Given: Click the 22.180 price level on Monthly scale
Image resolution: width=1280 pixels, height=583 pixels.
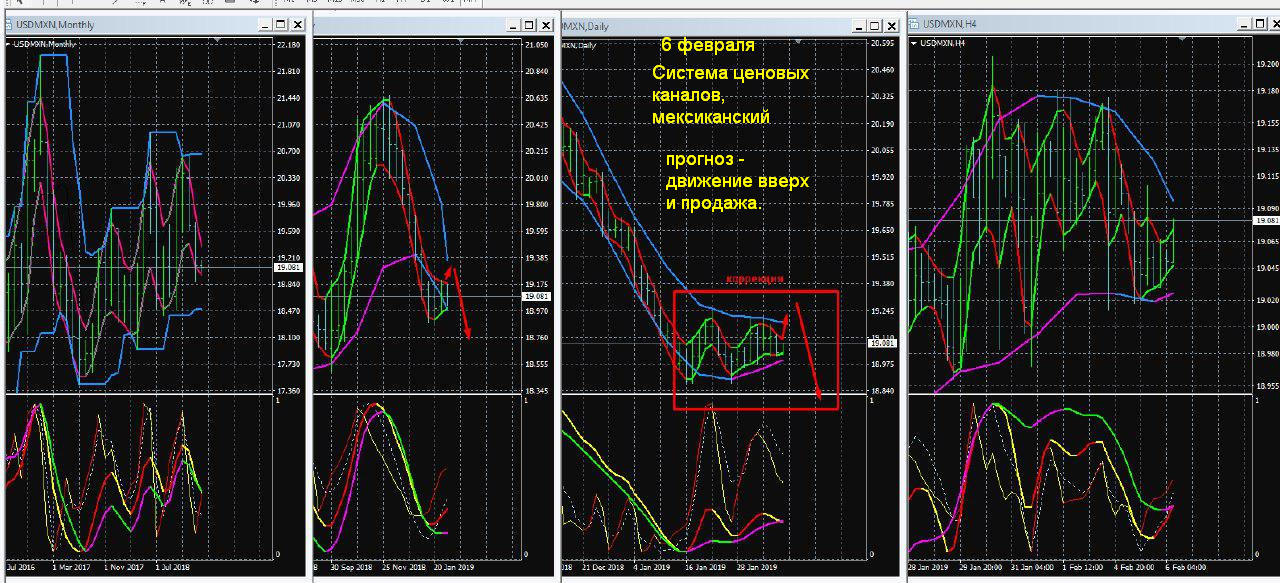Looking at the screenshot, I should [288, 45].
